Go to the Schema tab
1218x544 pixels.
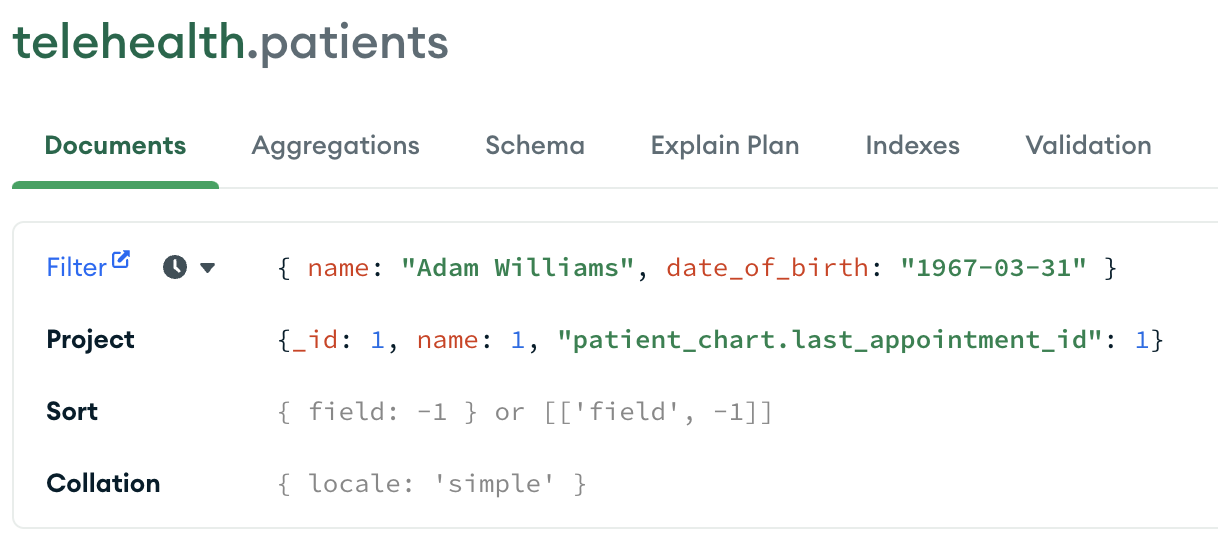click(535, 146)
